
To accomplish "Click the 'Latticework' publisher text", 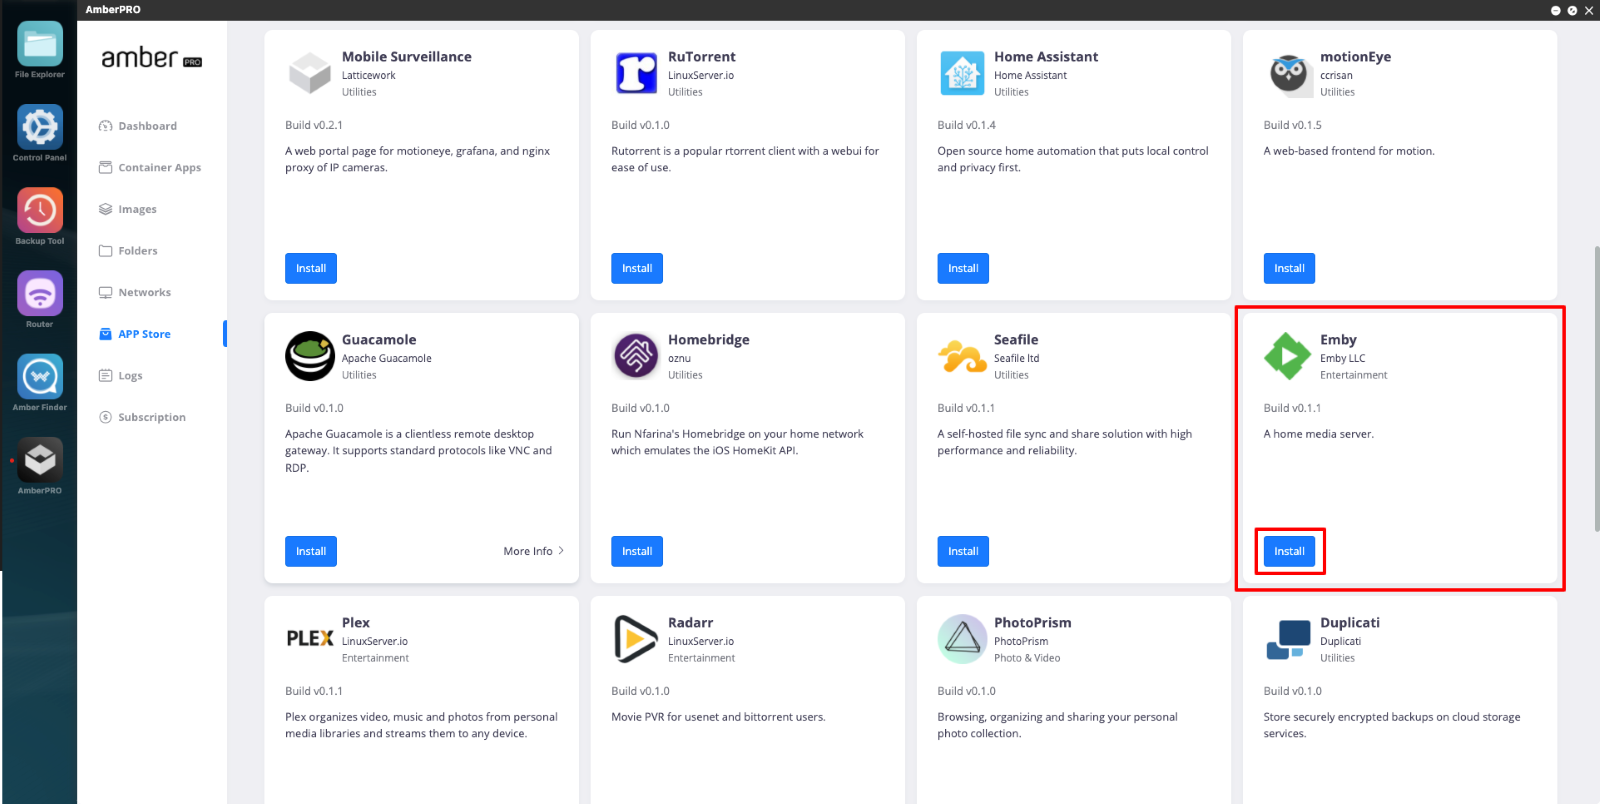I will [369, 75].
